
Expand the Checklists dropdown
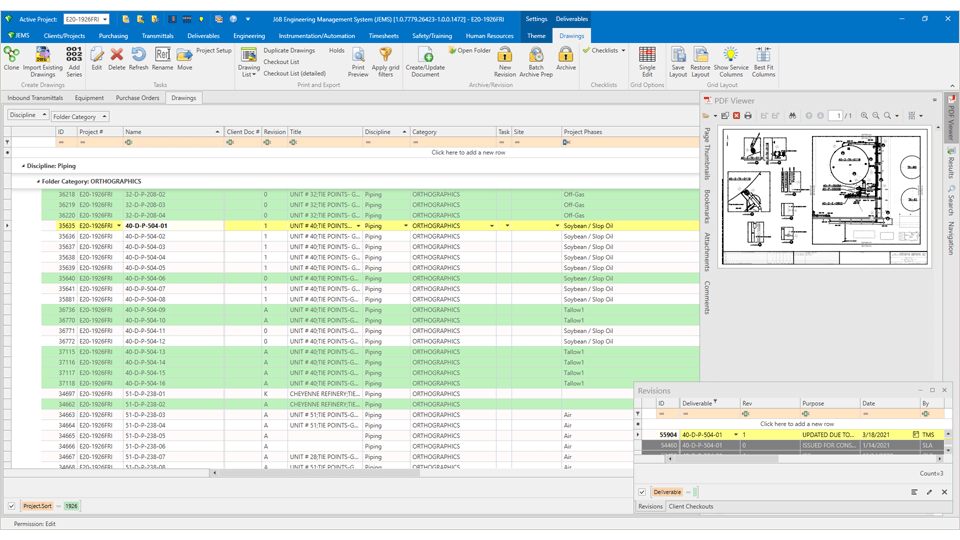coord(623,50)
